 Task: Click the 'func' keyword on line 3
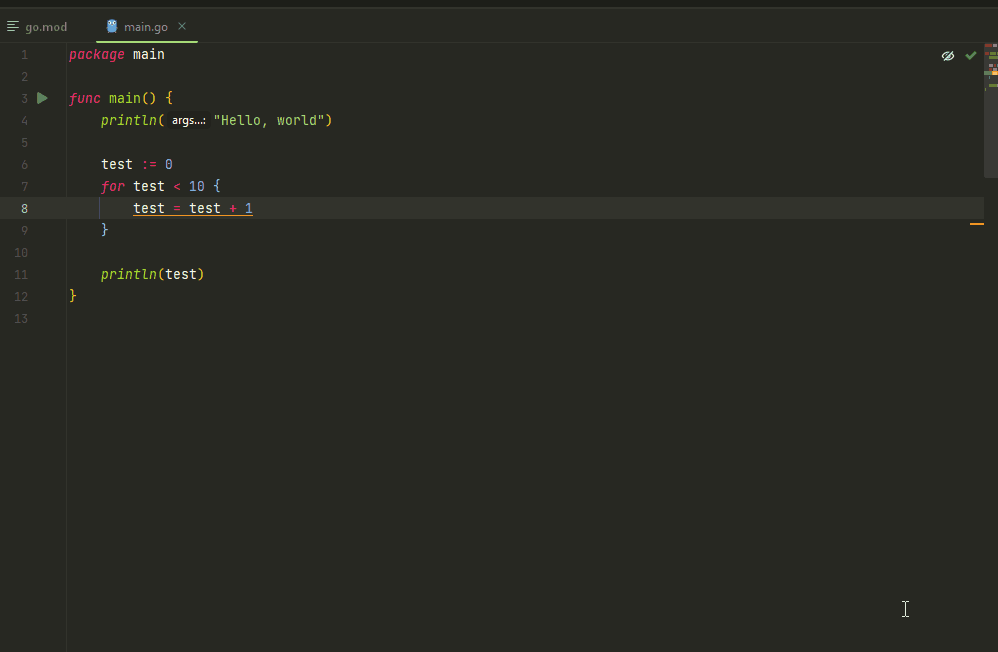[x=85, y=98]
